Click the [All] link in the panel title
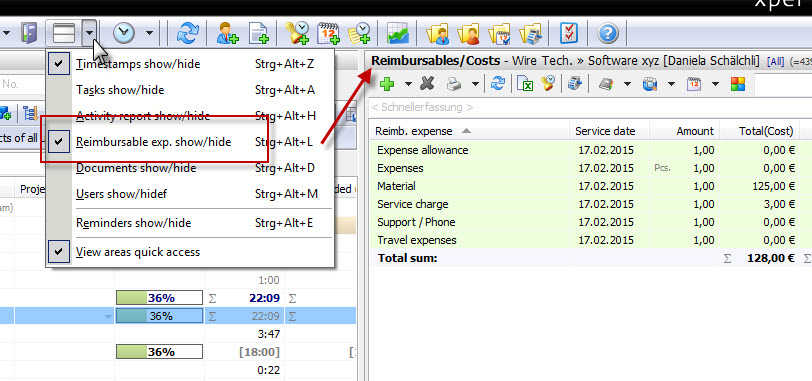 [x=776, y=62]
